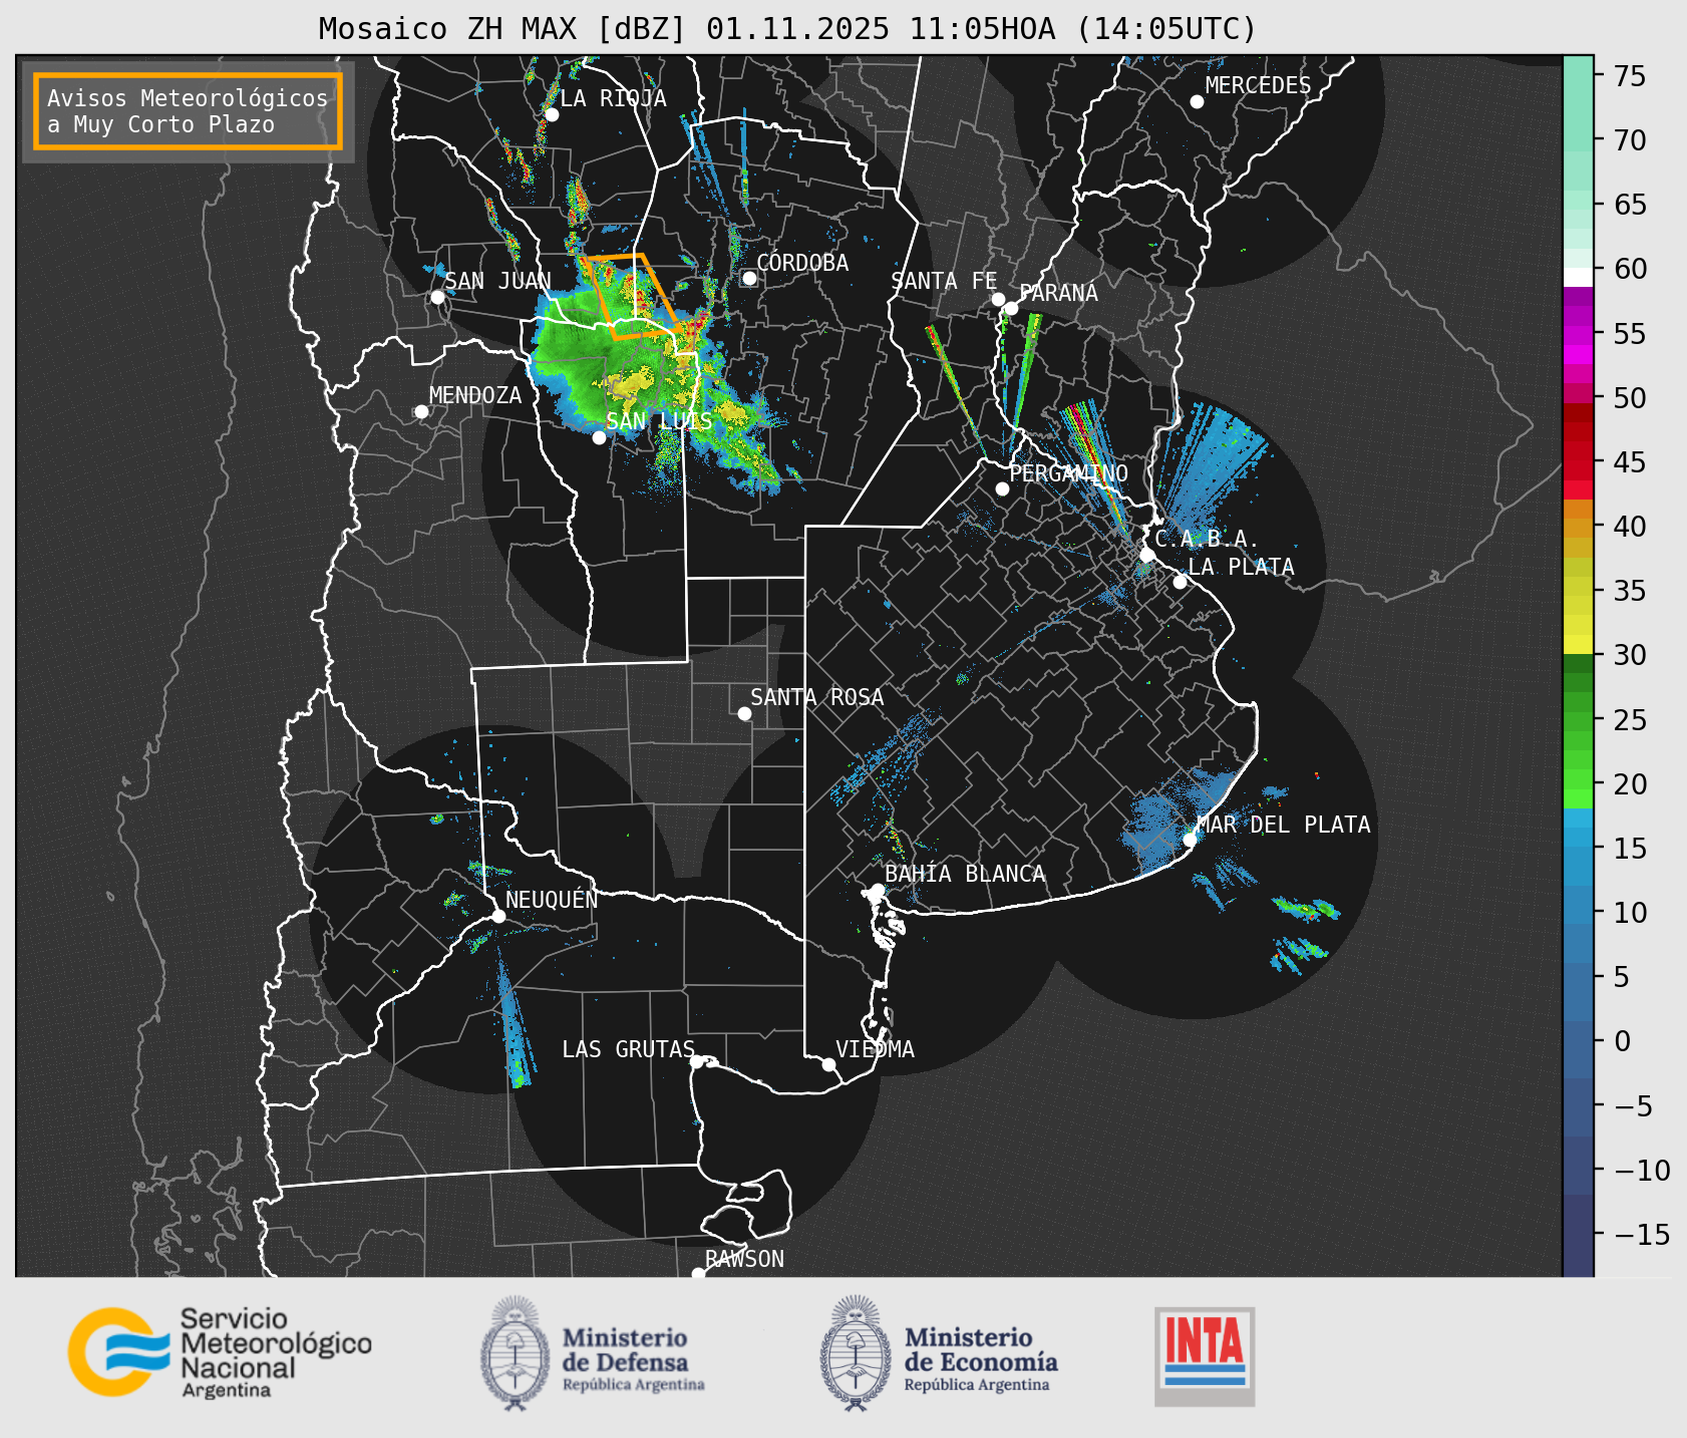The width and height of the screenshot is (1687, 1438).
Task: Click the Paraná city marker dot
Action: 1011,308
